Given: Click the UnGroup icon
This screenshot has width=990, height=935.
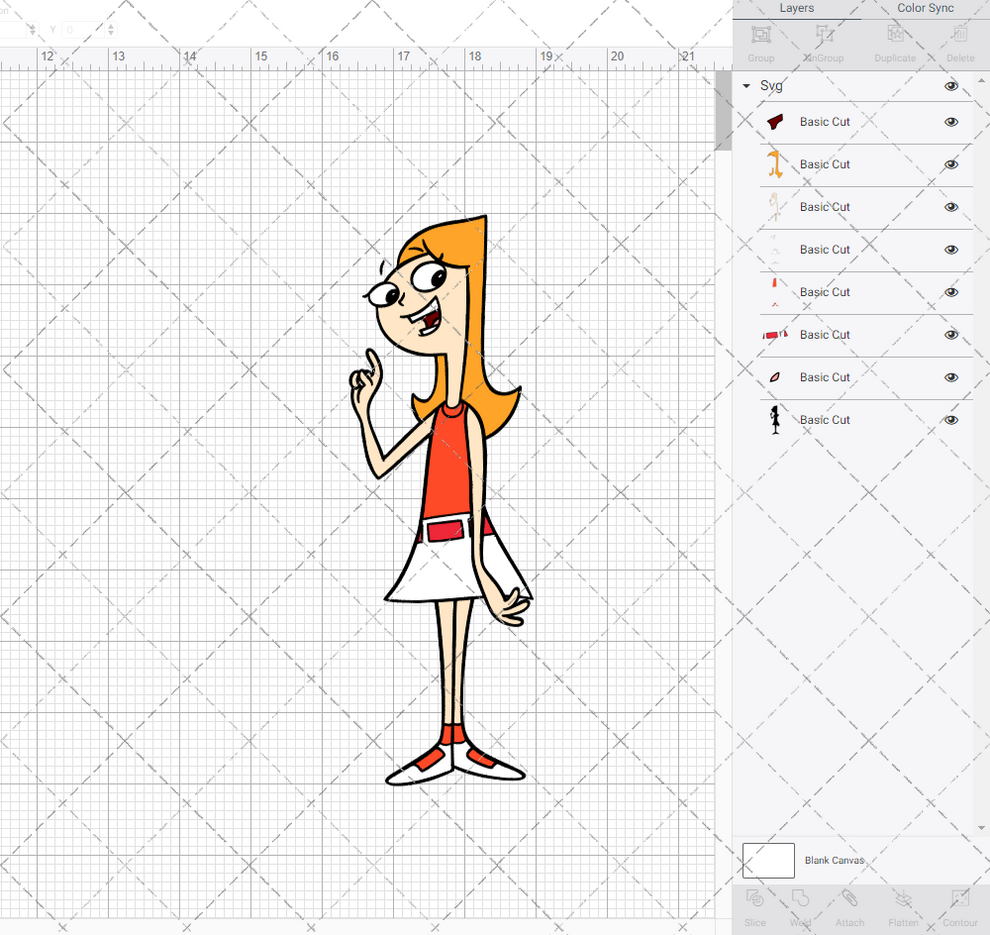Looking at the screenshot, I should tap(823, 38).
